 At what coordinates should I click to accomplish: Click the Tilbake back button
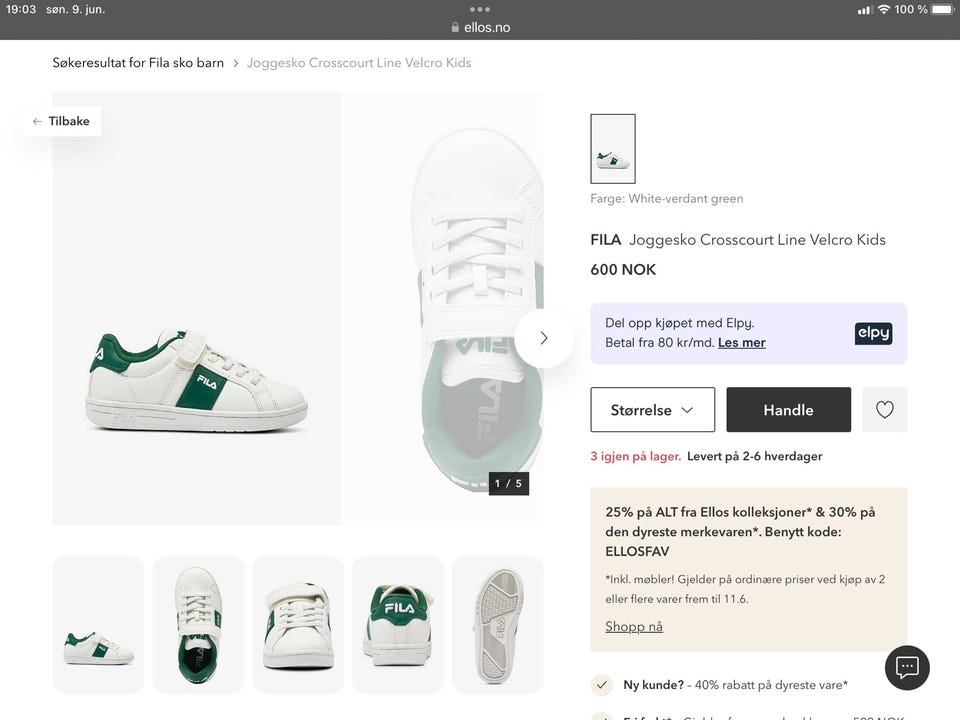click(62, 121)
